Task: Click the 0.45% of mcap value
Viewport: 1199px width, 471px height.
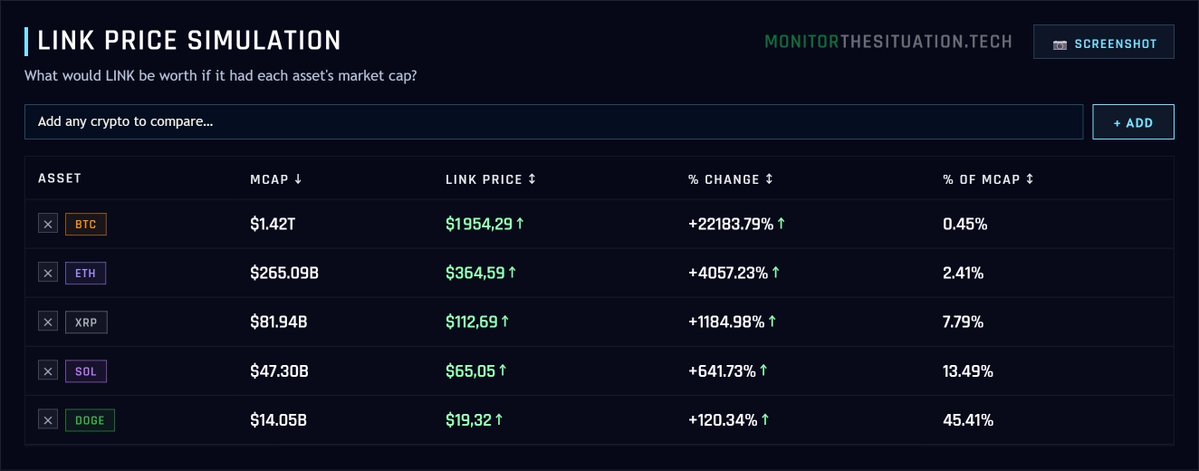Action: click(965, 224)
